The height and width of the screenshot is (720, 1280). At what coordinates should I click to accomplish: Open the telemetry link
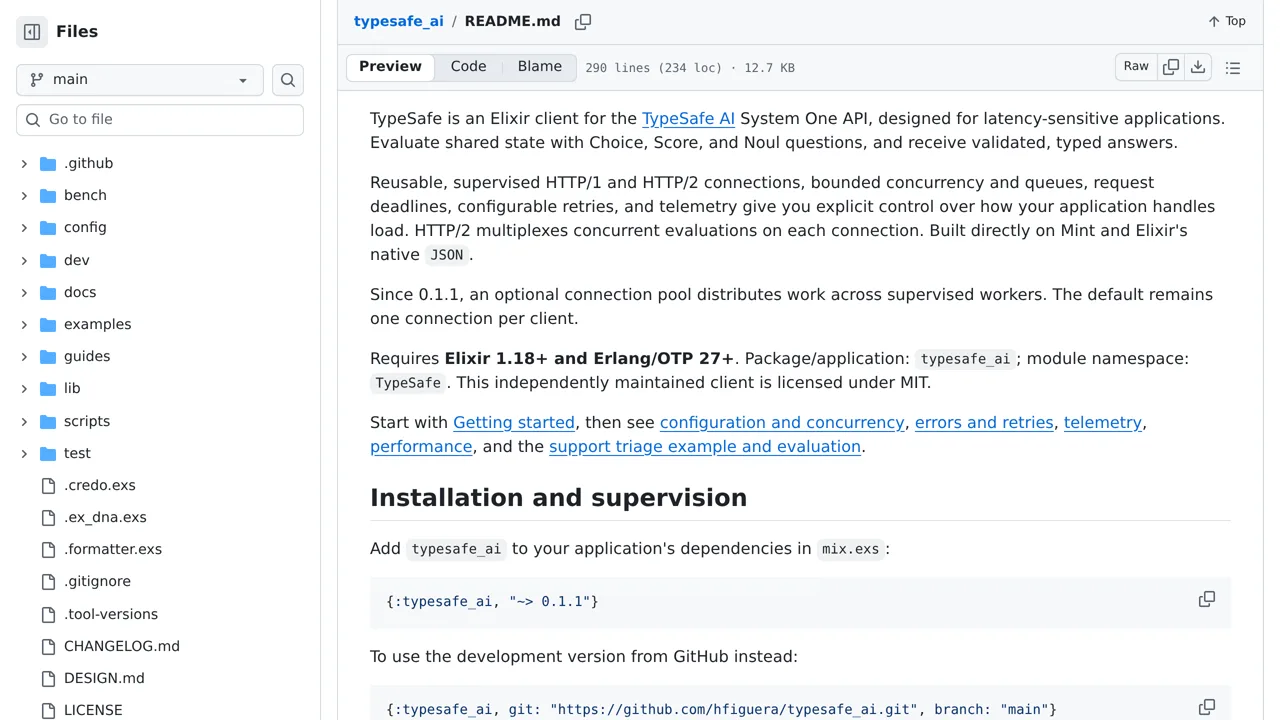pyautogui.click(x=1103, y=422)
